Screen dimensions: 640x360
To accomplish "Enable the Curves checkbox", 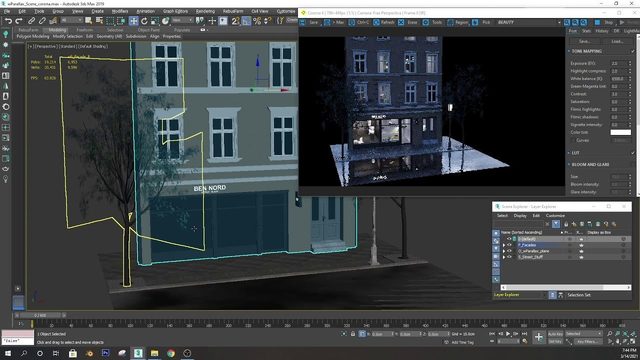I will click(x=572, y=140).
